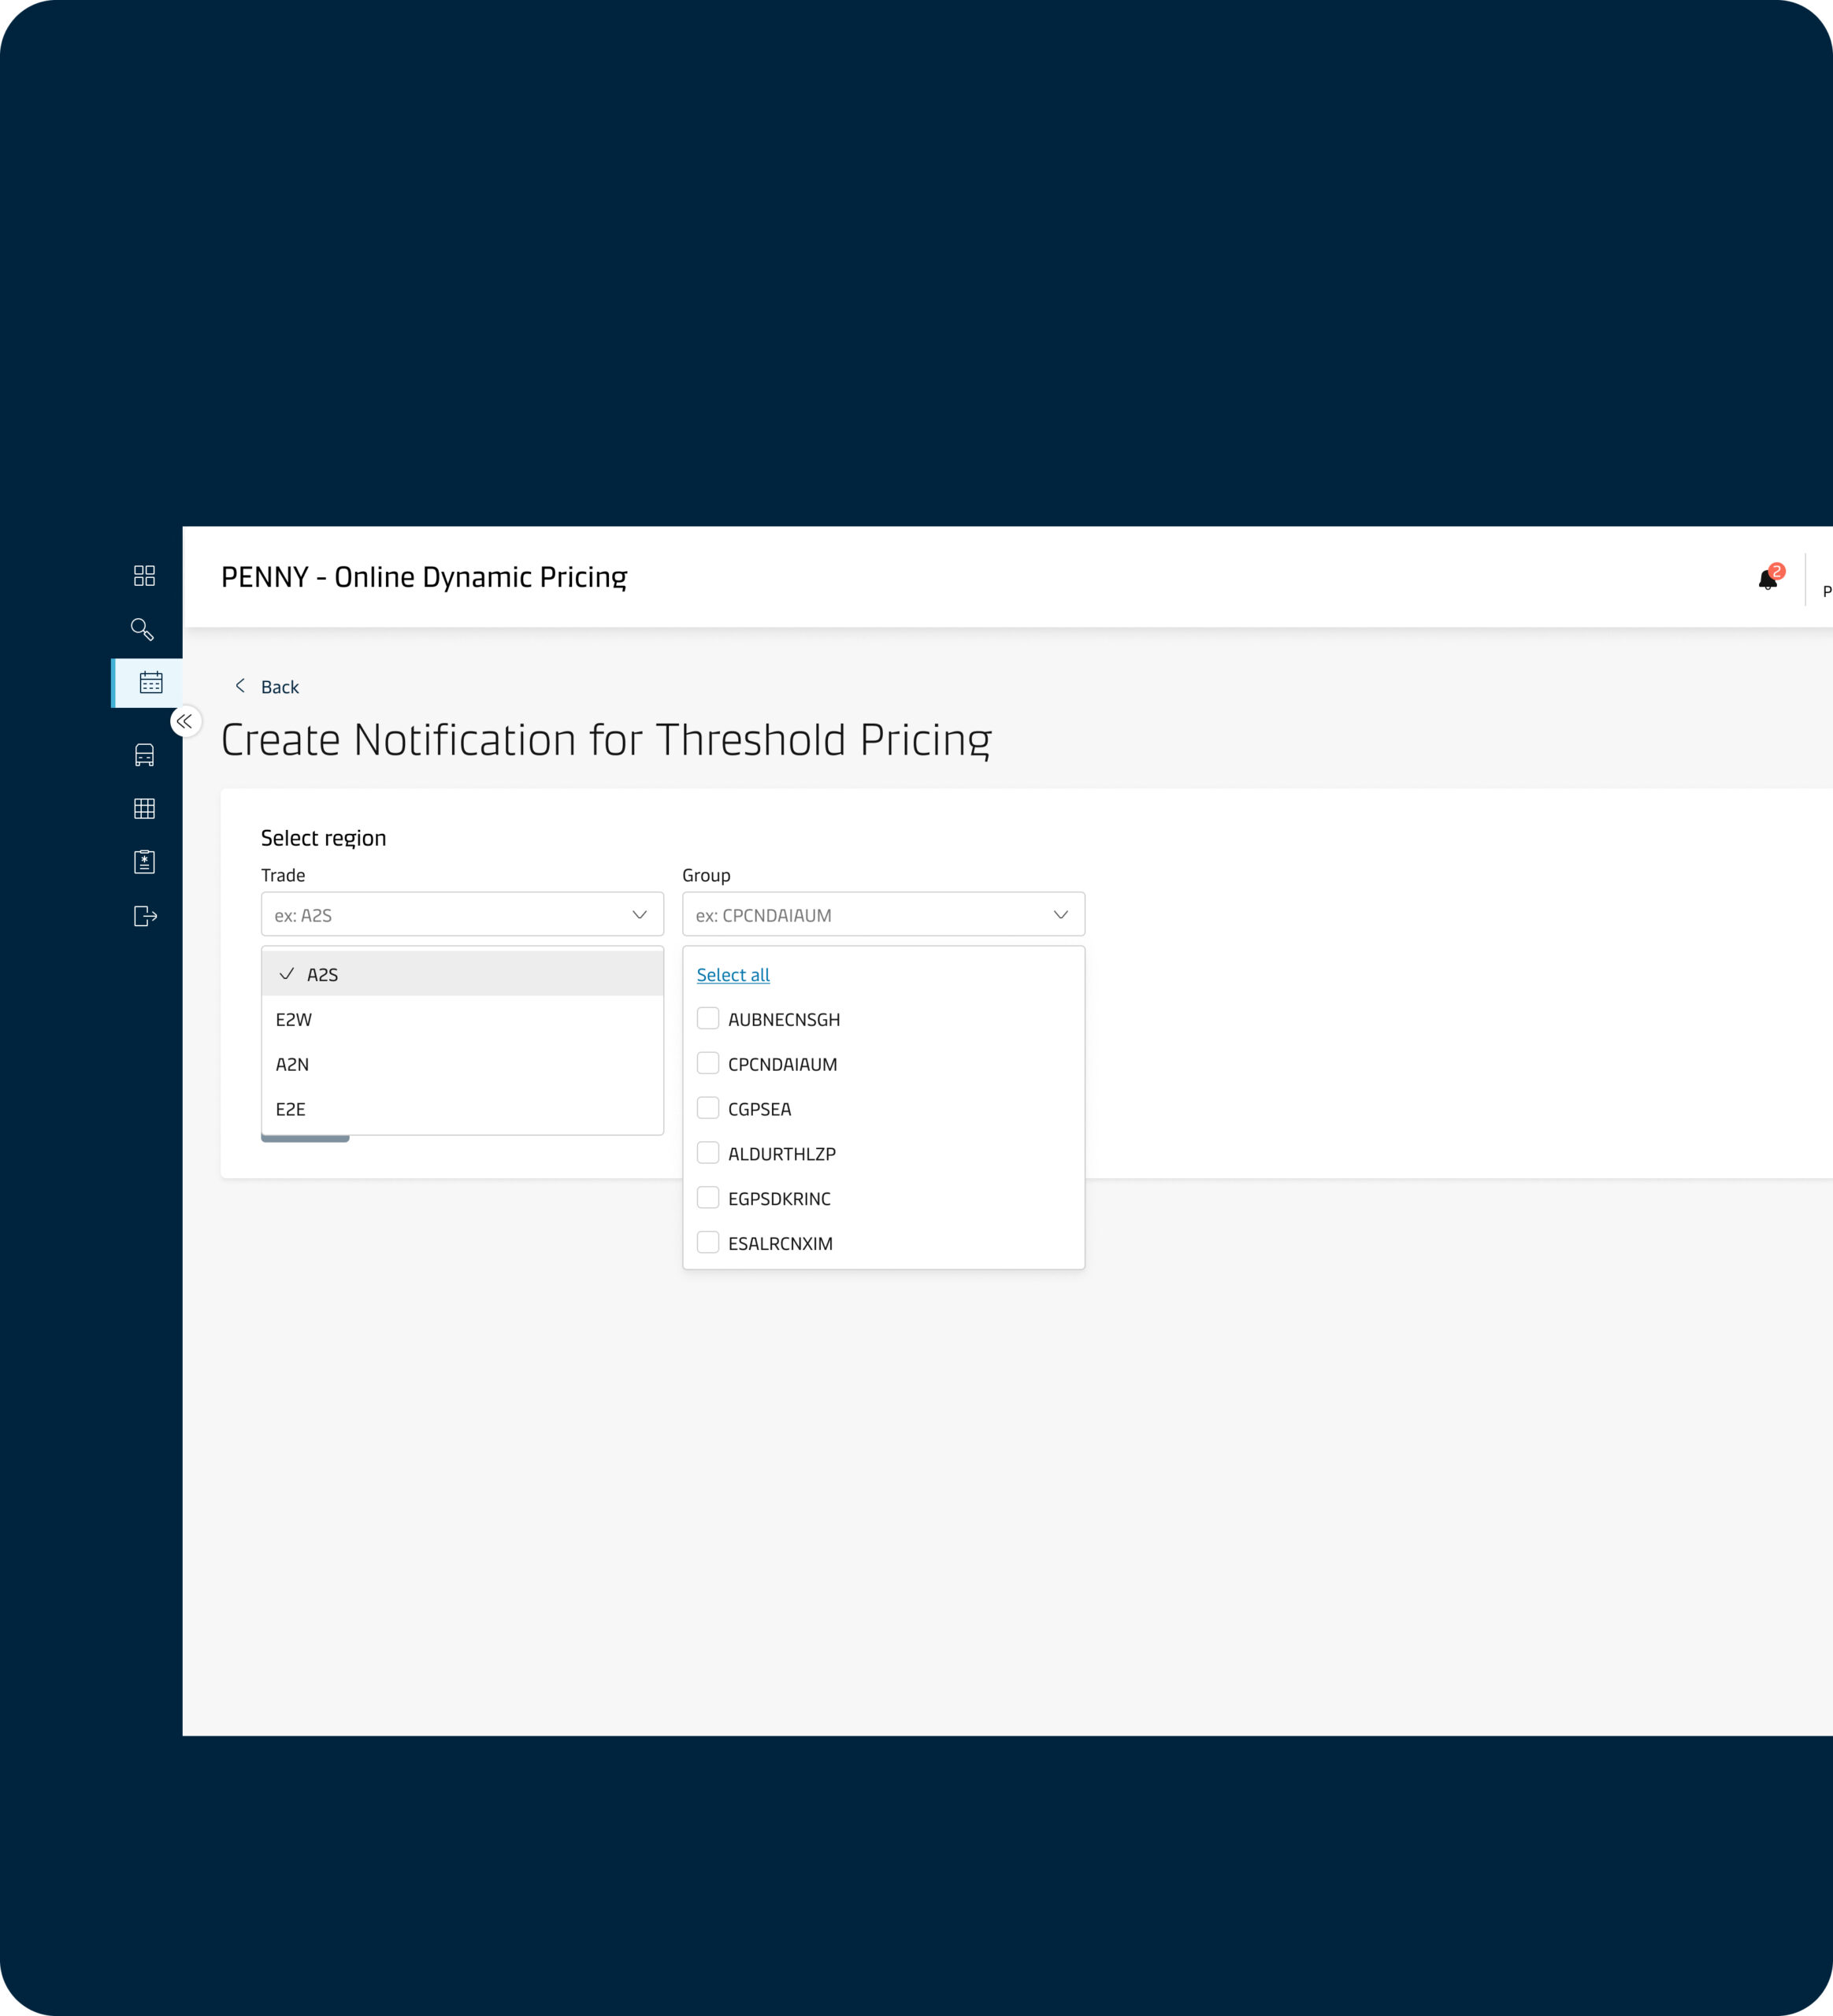
Task: Click the Select all link
Action: pyautogui.click(x=733, y=975)
